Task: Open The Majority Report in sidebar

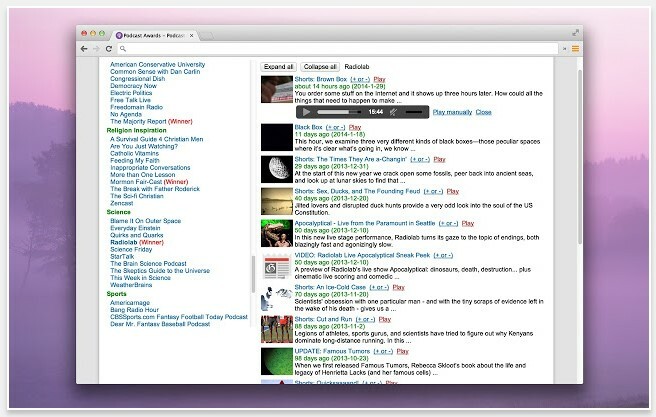Action: pos(151,121)
